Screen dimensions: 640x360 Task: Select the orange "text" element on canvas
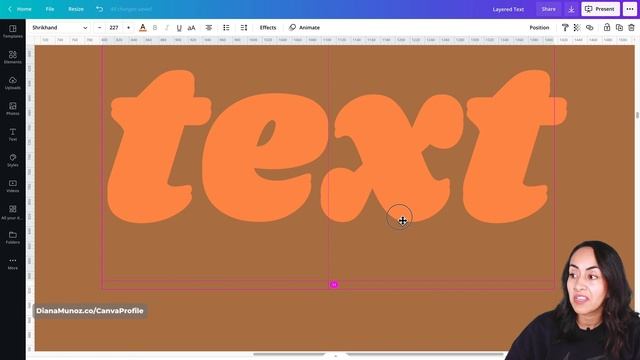click(x=337, y=147)
